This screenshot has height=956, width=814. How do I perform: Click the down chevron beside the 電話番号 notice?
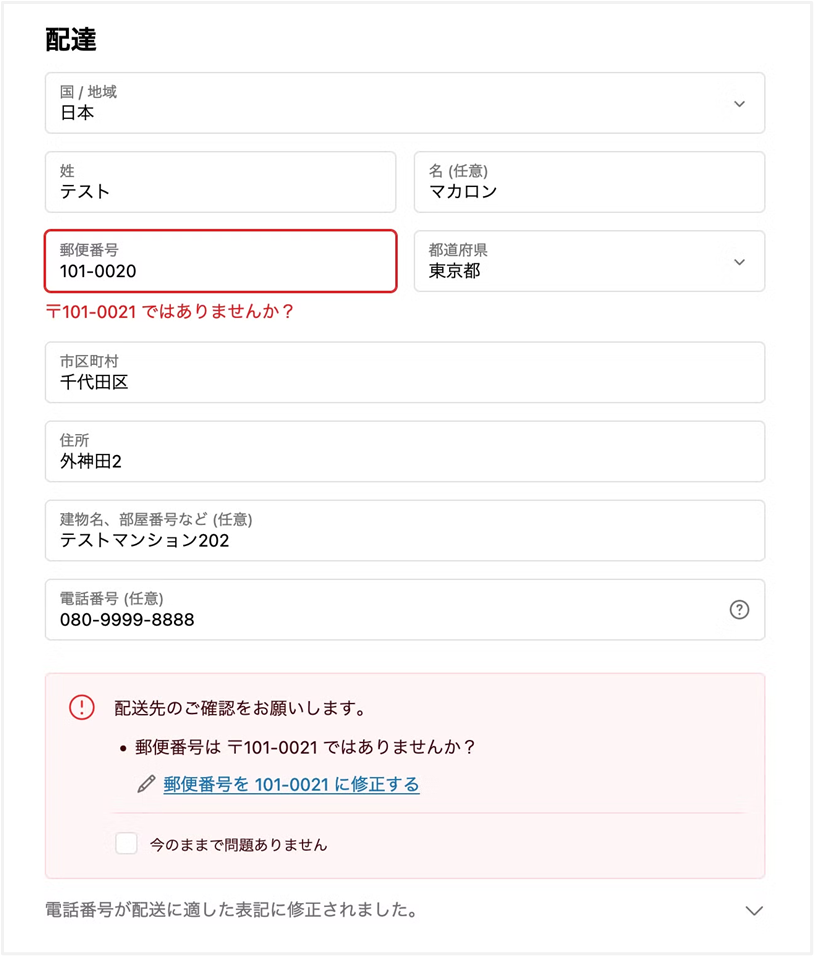point(755,911)
